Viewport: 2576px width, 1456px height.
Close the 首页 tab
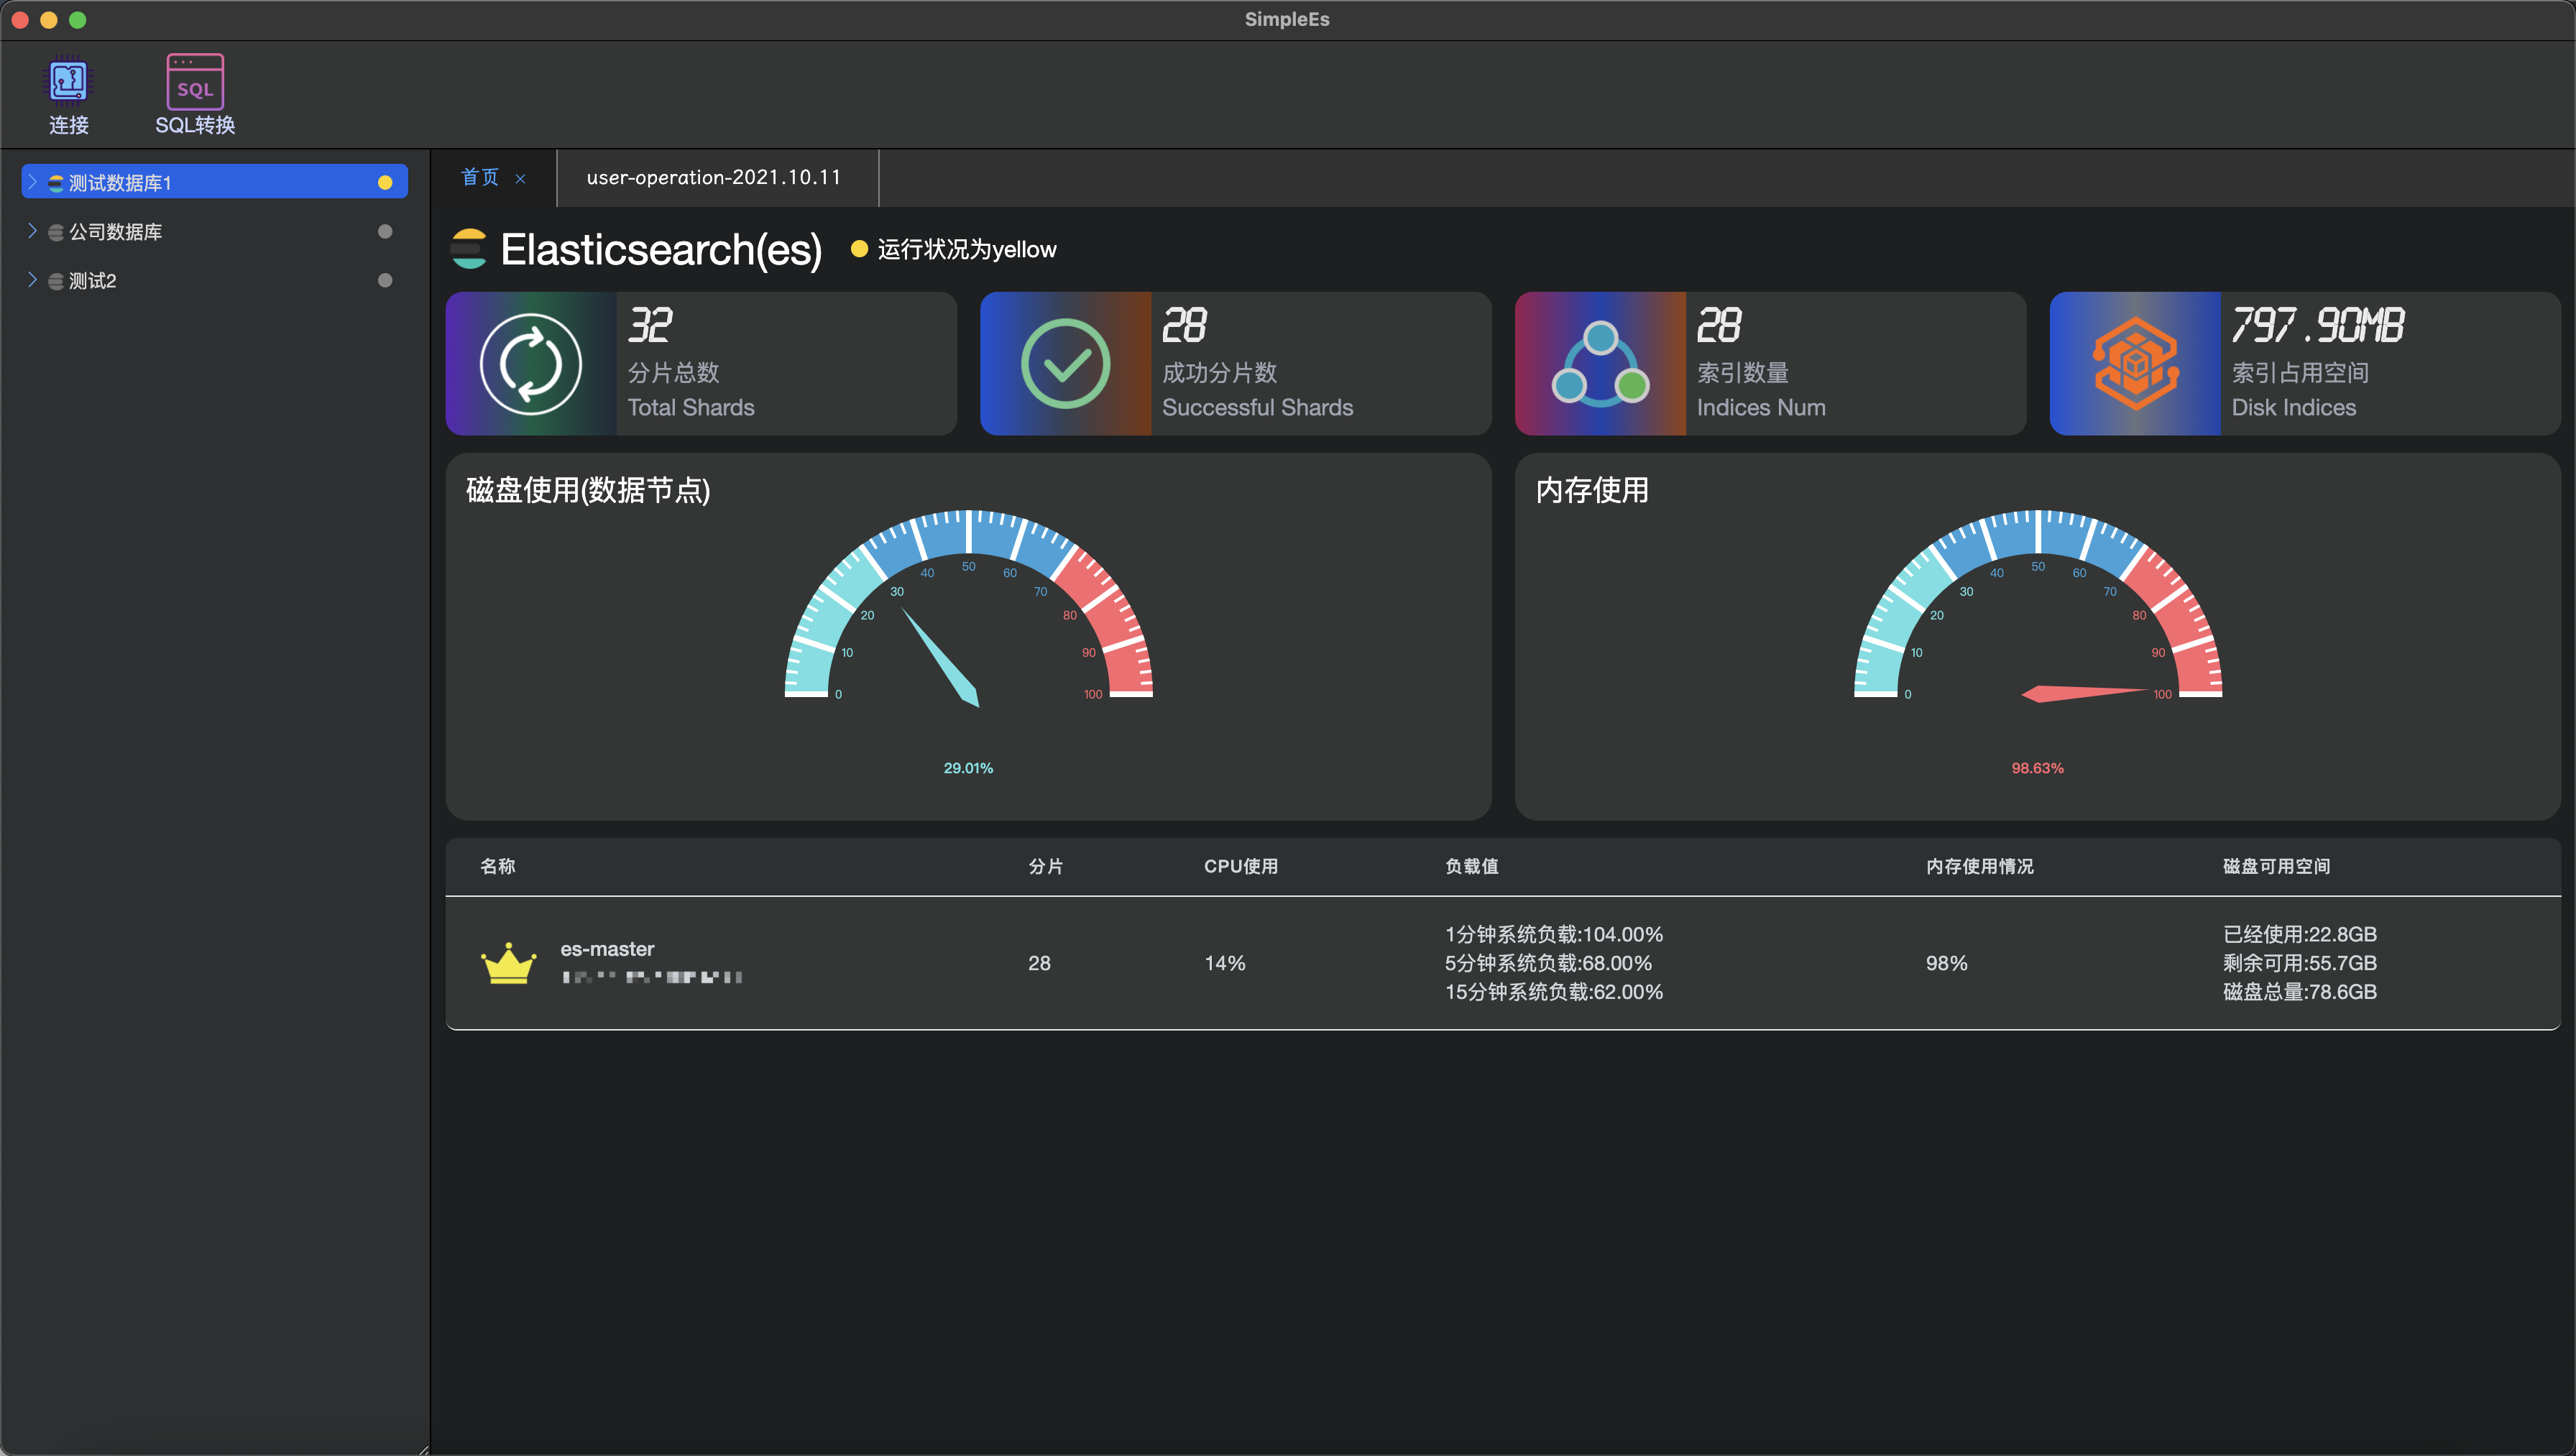(520, 179)
